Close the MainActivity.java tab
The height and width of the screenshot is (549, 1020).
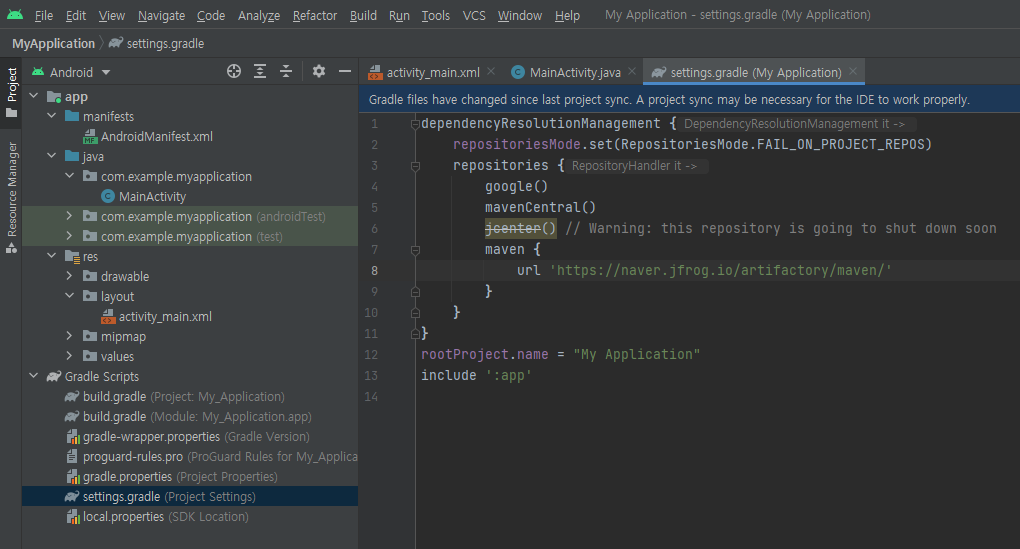pyautogui.click(x=632, y=72)
